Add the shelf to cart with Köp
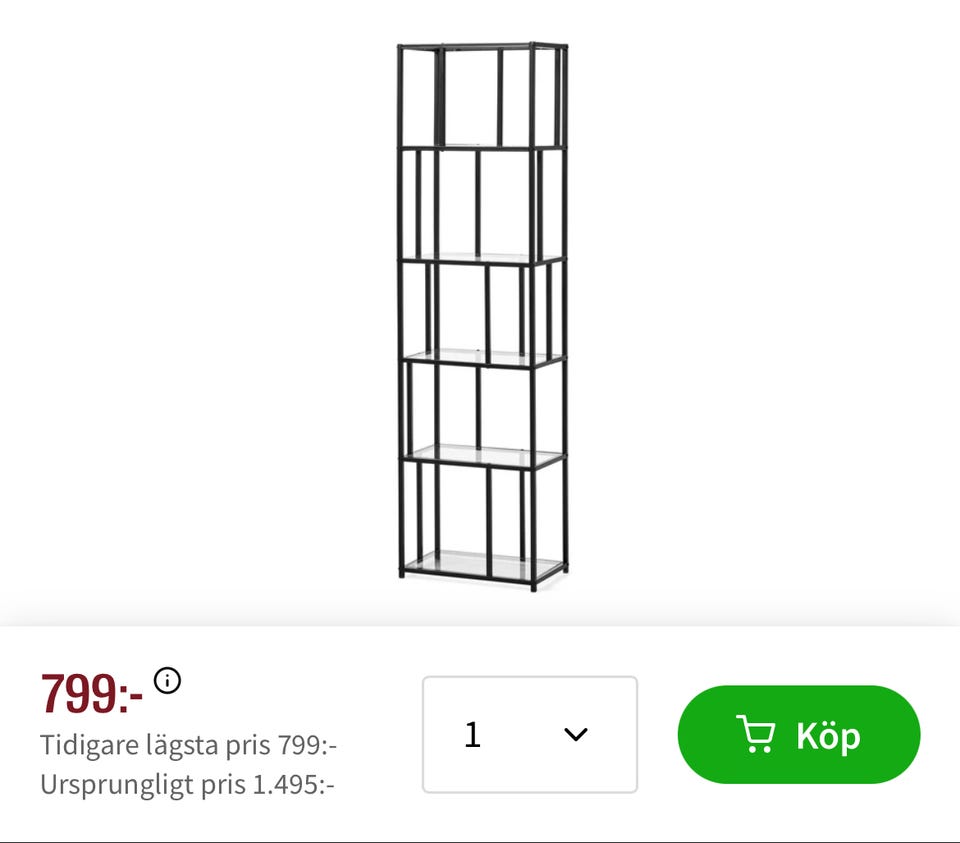 (798, 734)
